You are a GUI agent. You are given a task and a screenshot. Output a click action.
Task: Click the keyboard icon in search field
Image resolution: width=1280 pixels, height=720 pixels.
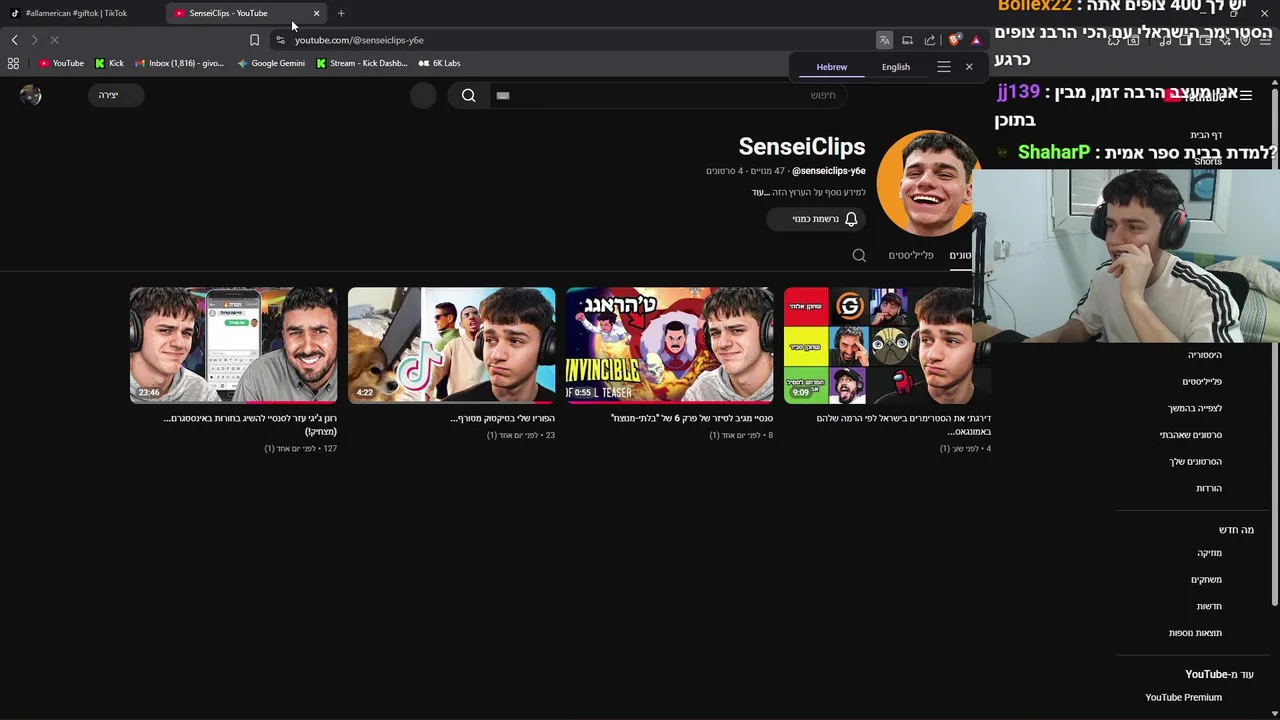click(x=503, y=95)
